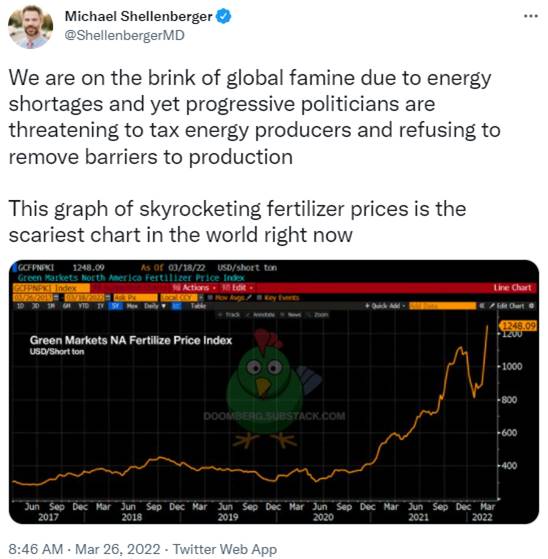Expand the Edit dropdown in red bar
This screenshot has width=548, height=559.
(x=237, y=288)
